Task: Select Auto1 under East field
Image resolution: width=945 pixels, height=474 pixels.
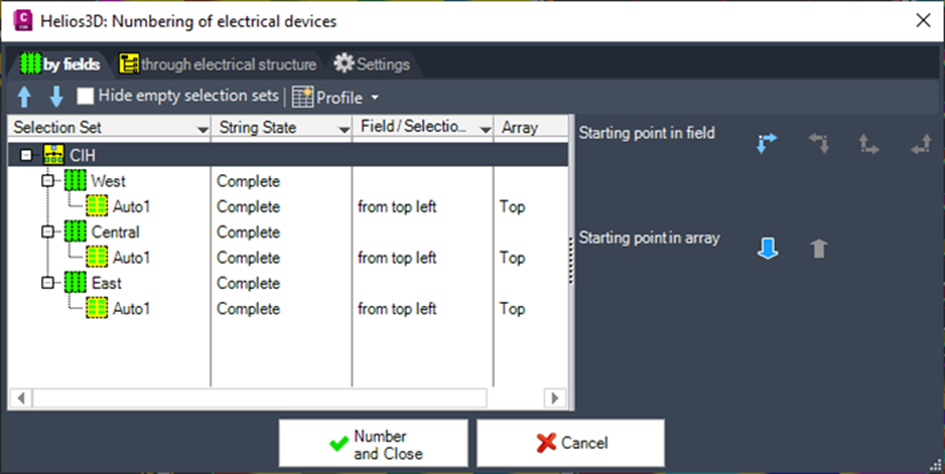Action: pyautogui.click(x=131, y=309)
